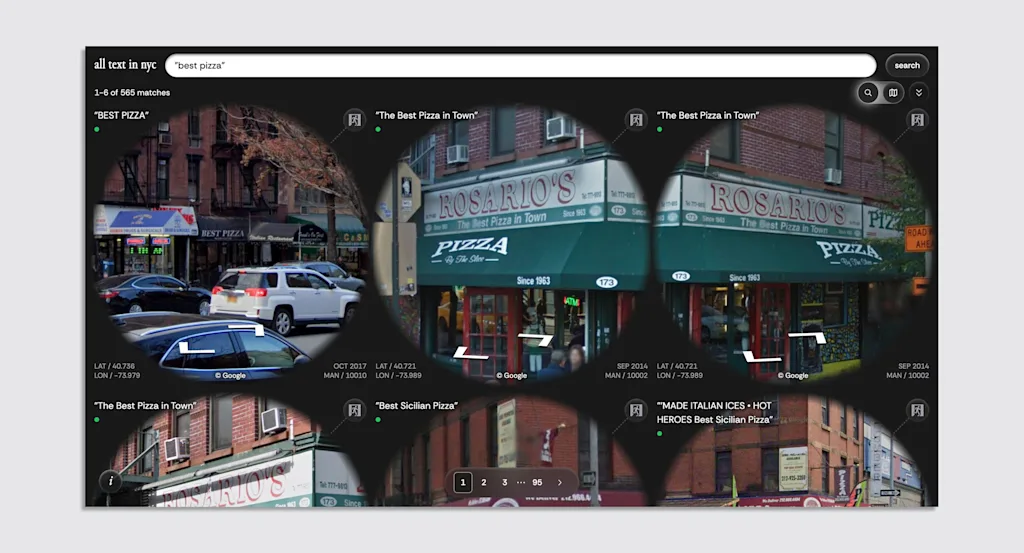This screenshot has width=1024, height=553.
Task: Click the "best pizza" search input field
Action: pyautogui.click(x=520, y=65)
